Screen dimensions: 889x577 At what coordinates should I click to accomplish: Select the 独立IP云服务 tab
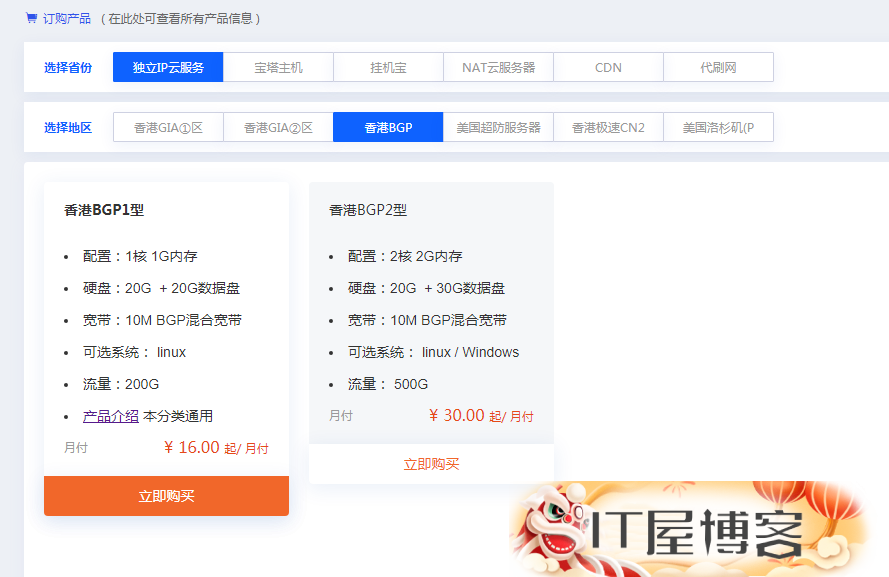(x=168, y=67)
